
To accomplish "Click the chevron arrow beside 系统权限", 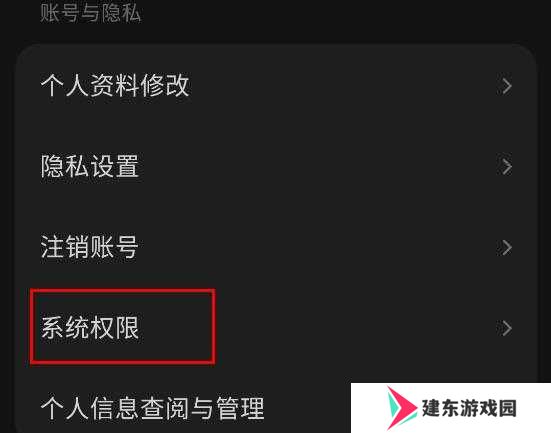I will pos(506,328).
